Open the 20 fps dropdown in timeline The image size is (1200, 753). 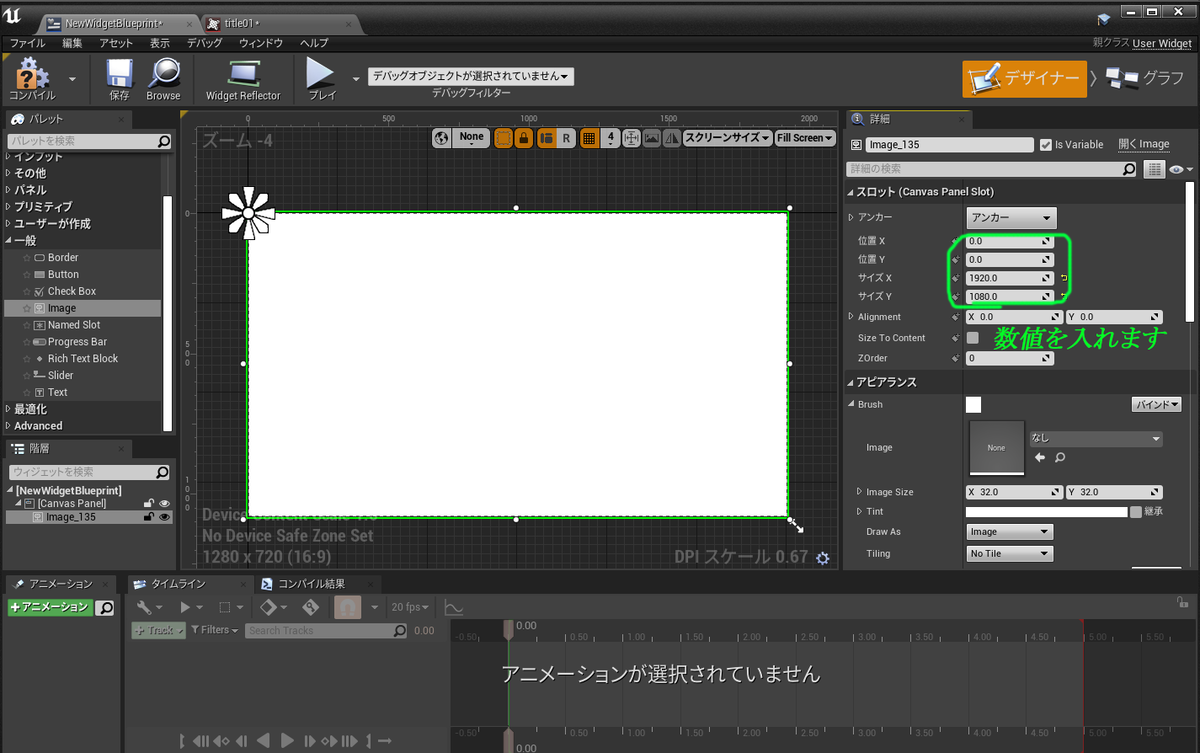tap(412, 607)
